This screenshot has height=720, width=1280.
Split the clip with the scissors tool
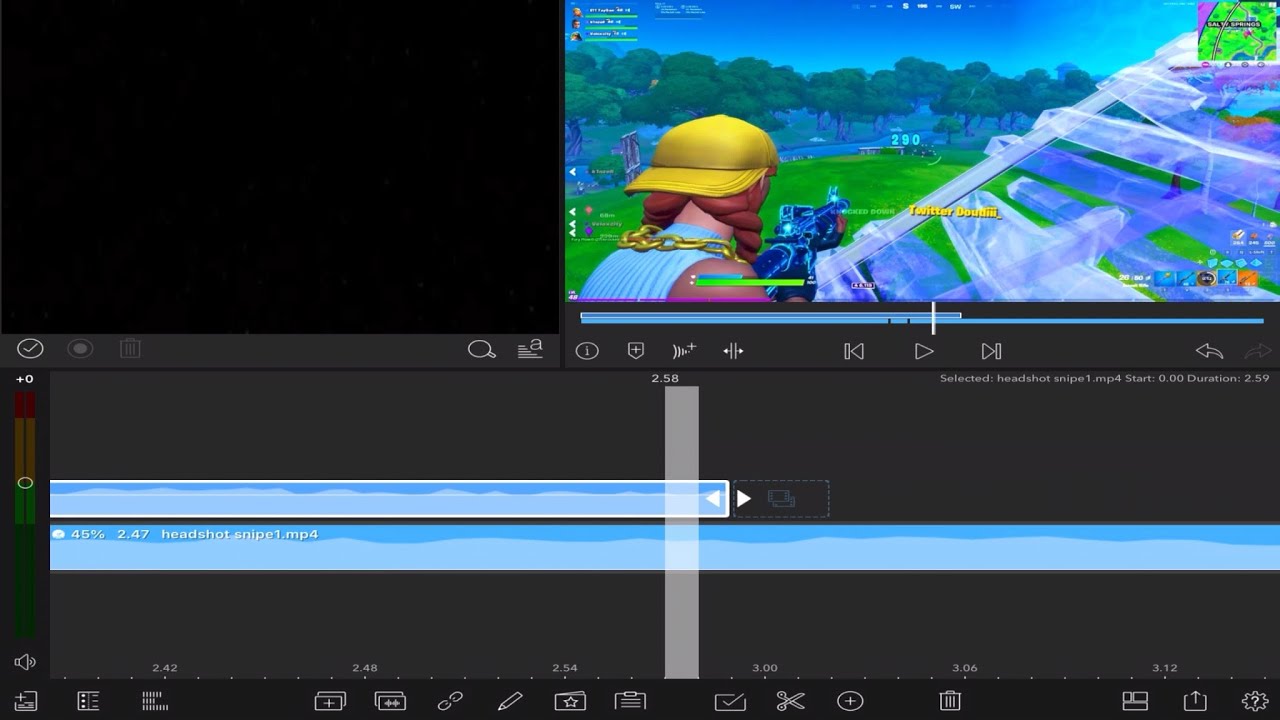click(790, 701)
